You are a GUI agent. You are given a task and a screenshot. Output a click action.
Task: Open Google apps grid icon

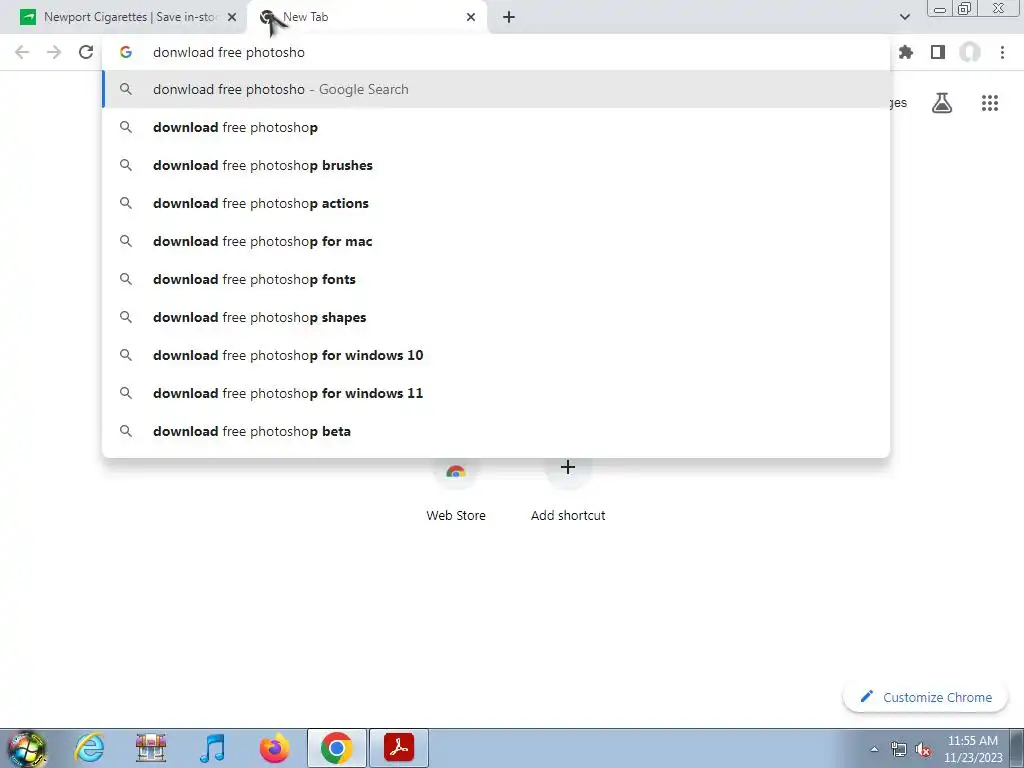989,103
